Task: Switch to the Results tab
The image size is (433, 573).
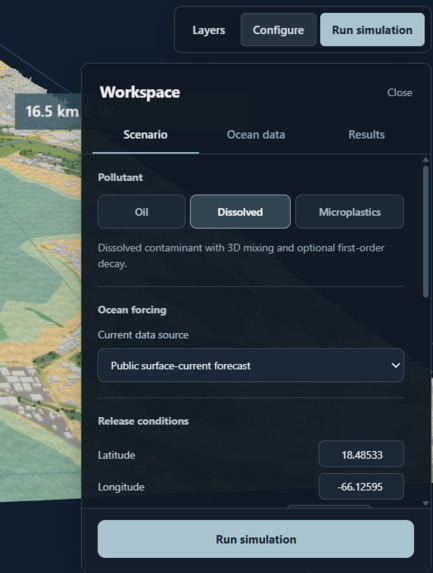Action: click(366, 135)
